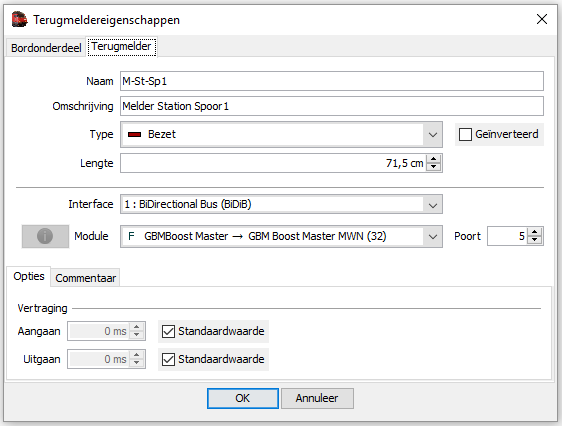562x426 pixels.
Task: Increment the Poort number spinner
Action: [x=535, y=232]
